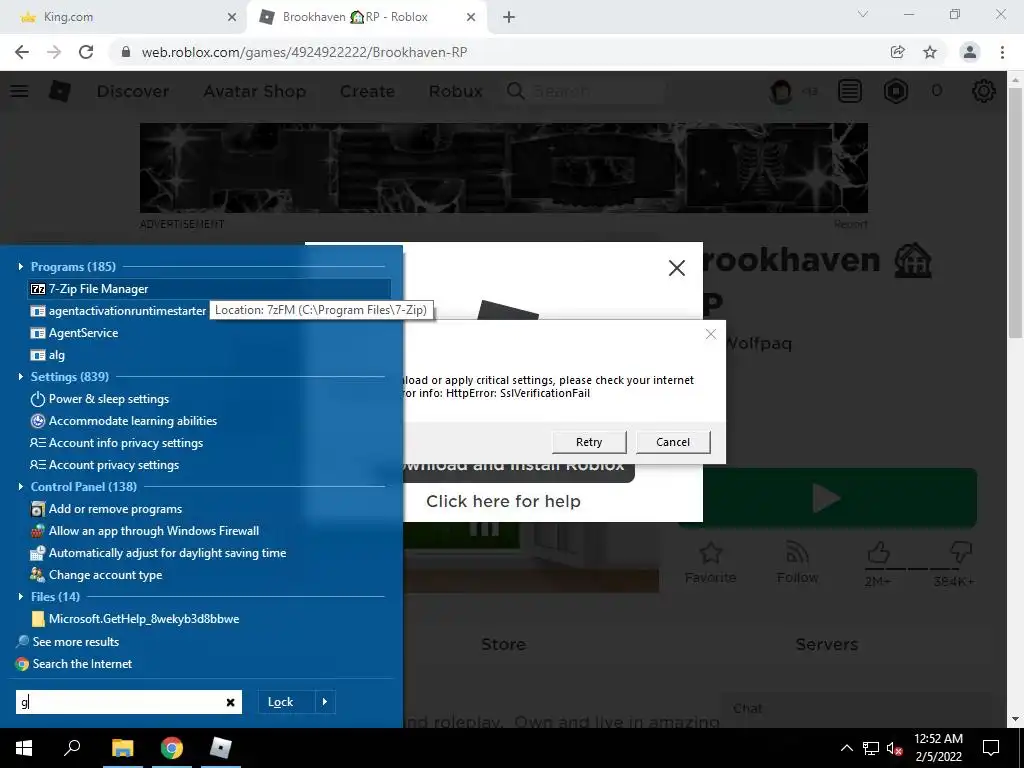Open Avatar Shop in Roblox navbar
The image size is (1024, 768).
(x=255, y=91)
